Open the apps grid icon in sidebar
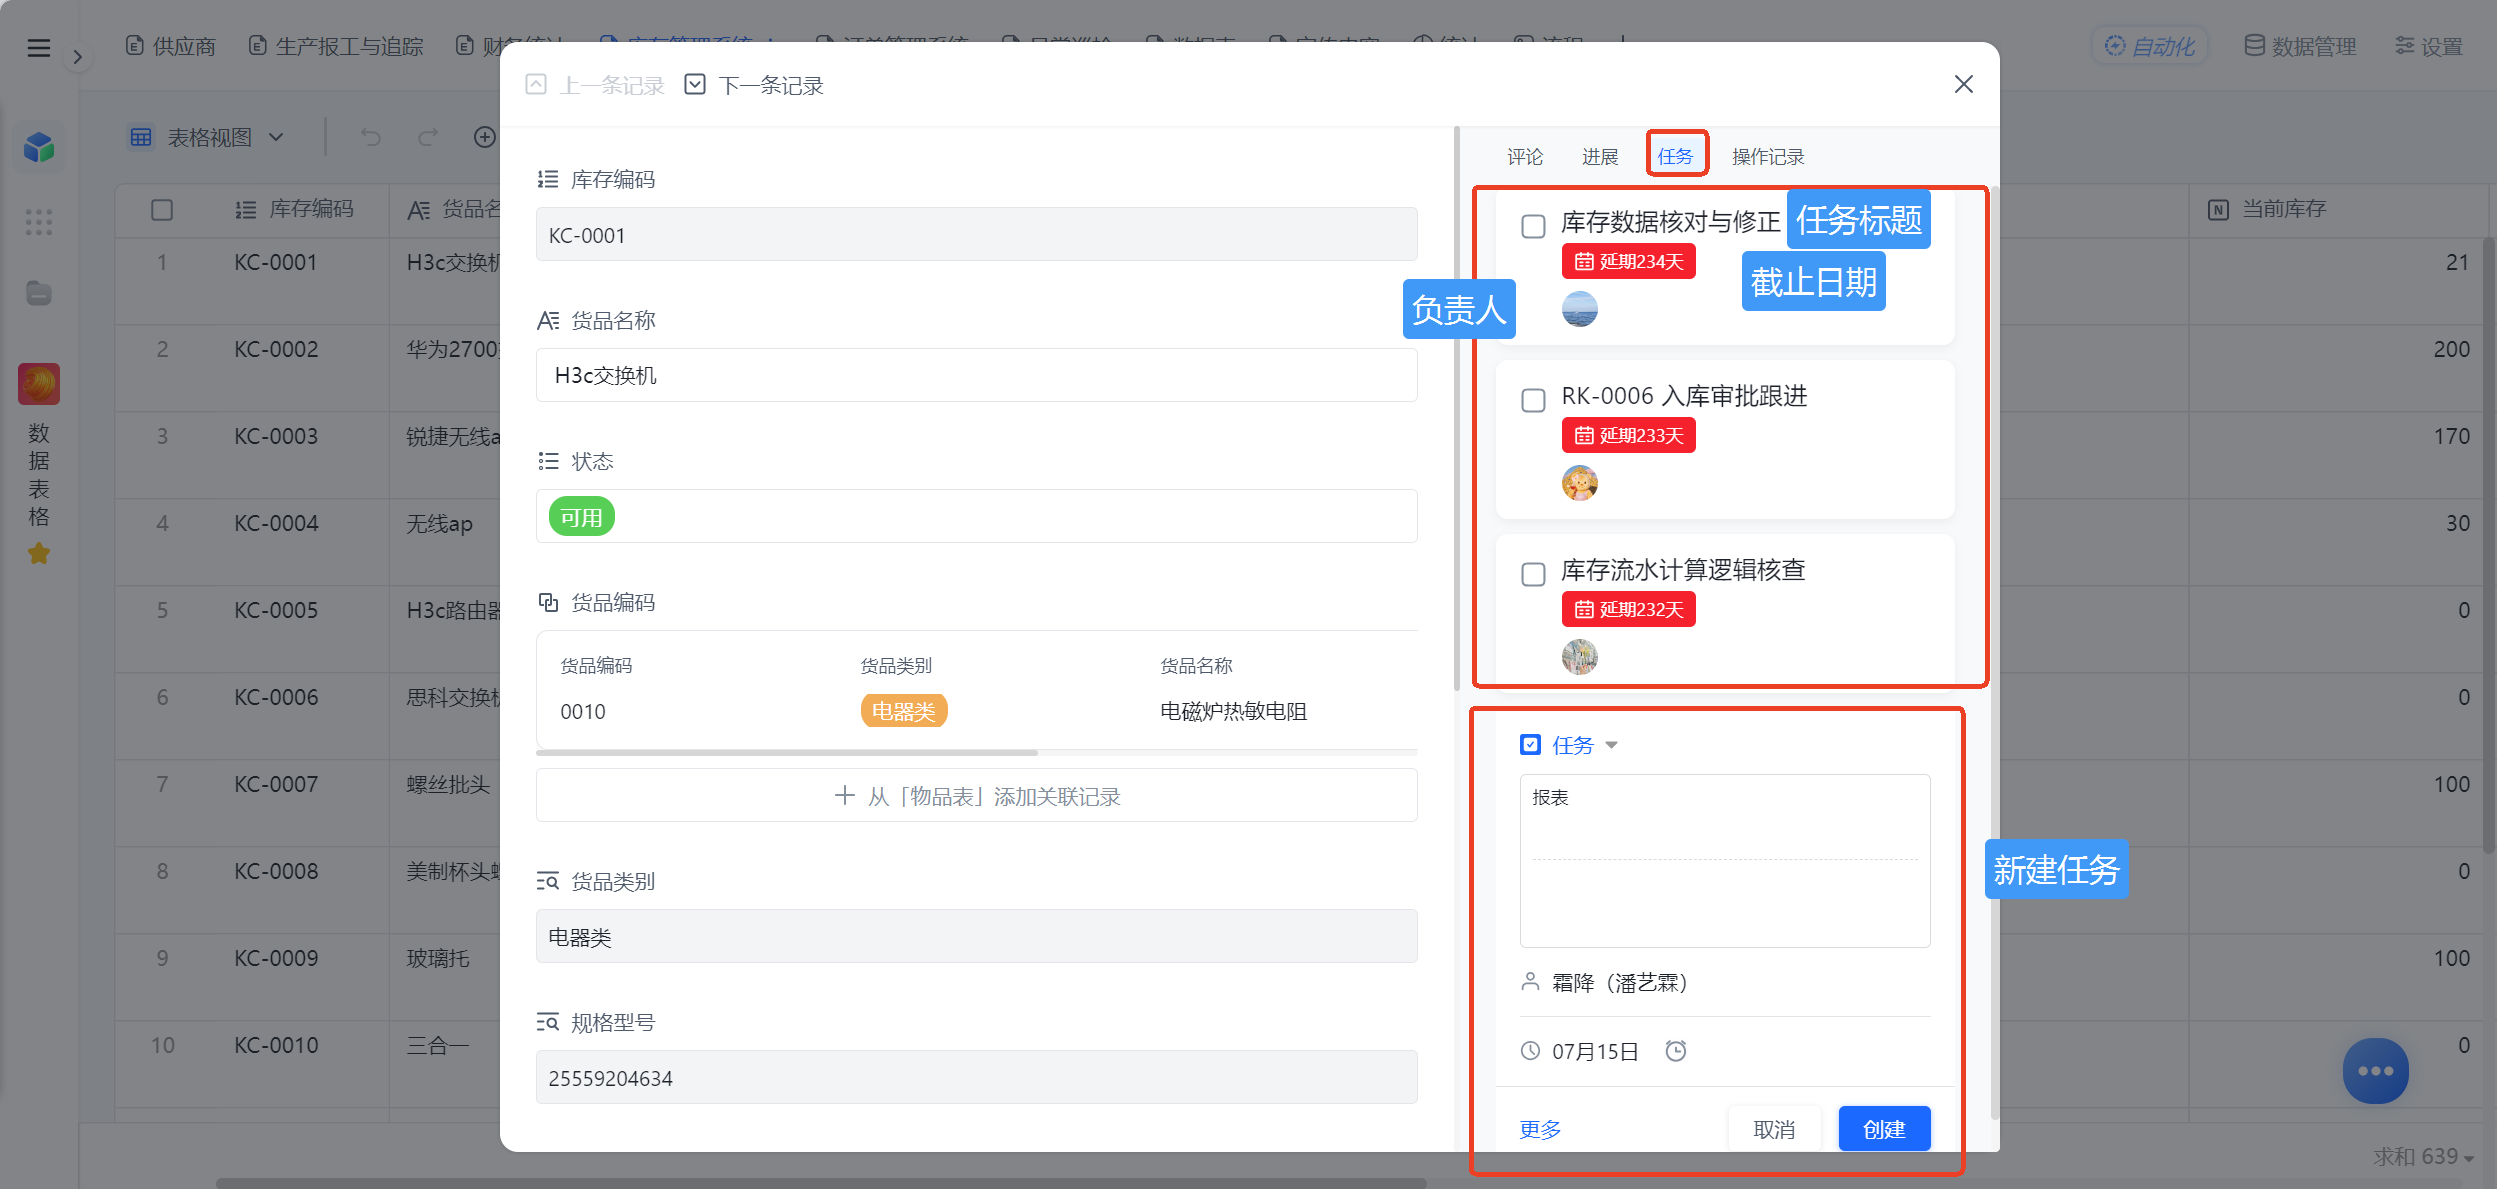The width and height of the screenshot is (2497, 1189). coord(39,222)
